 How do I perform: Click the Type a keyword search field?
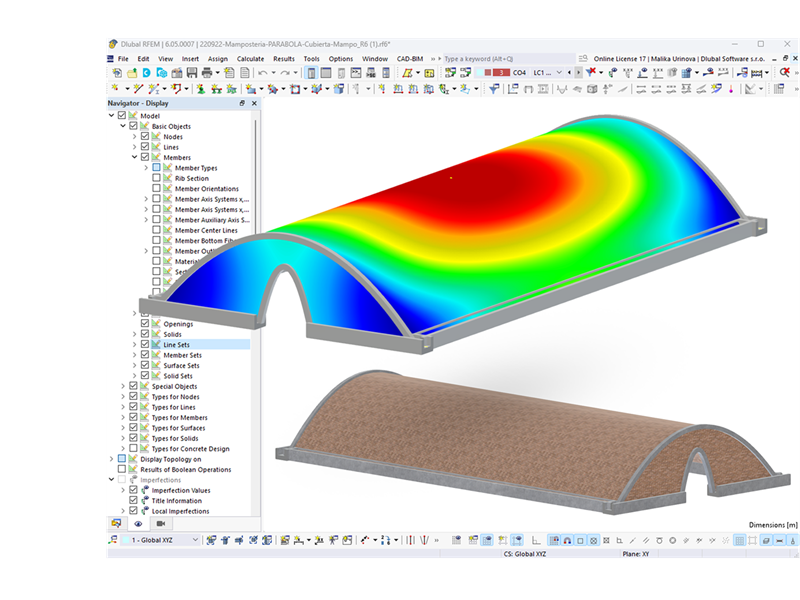click(x=509, y=59)
